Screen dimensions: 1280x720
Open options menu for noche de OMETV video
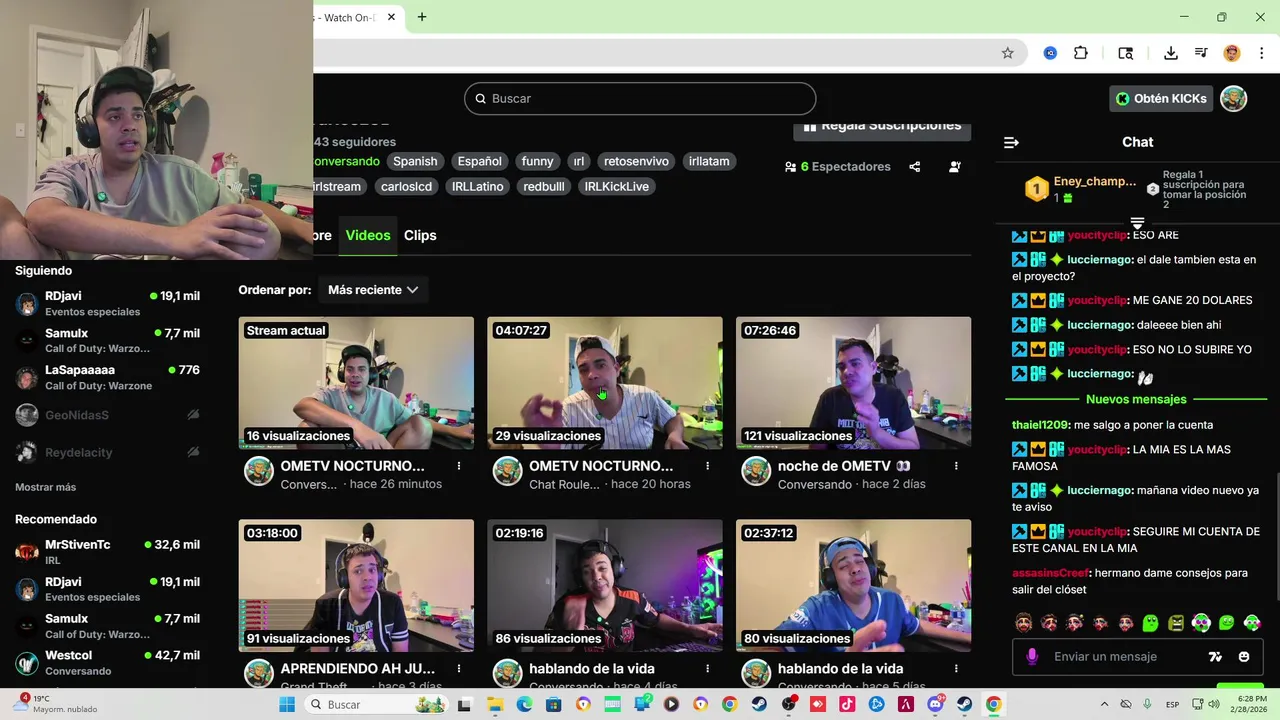[x=956, y=466]
